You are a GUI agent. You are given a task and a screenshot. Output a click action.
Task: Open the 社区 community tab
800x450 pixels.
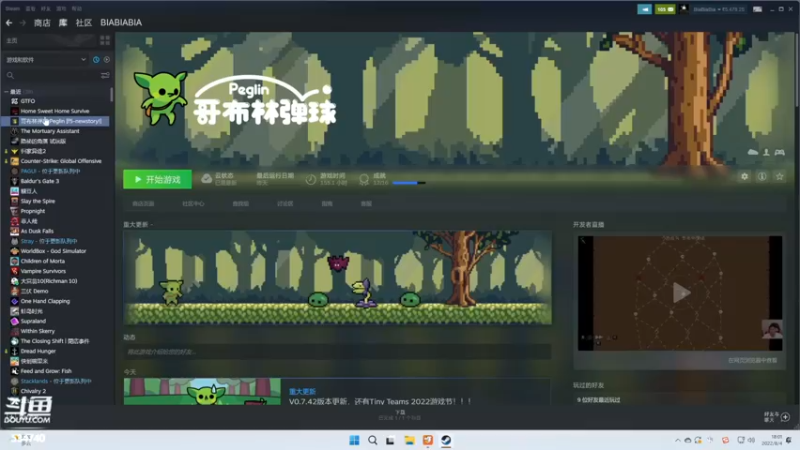click(84, 22)
